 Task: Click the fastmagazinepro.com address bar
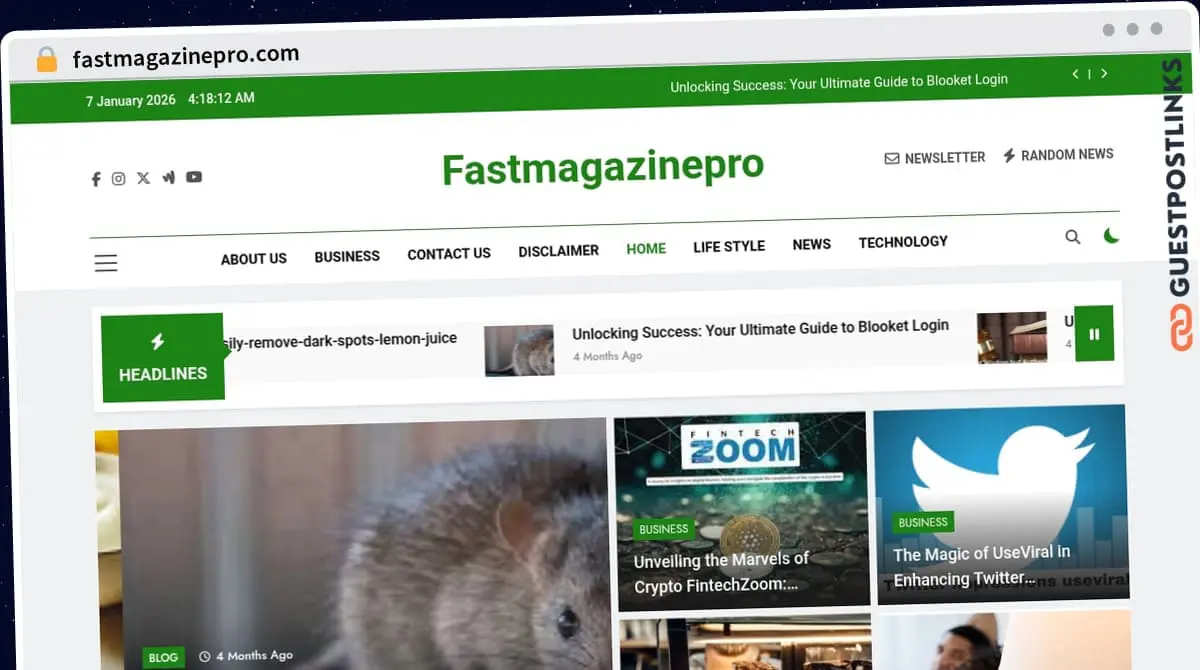pyautogui.click(x=186, y=57)
